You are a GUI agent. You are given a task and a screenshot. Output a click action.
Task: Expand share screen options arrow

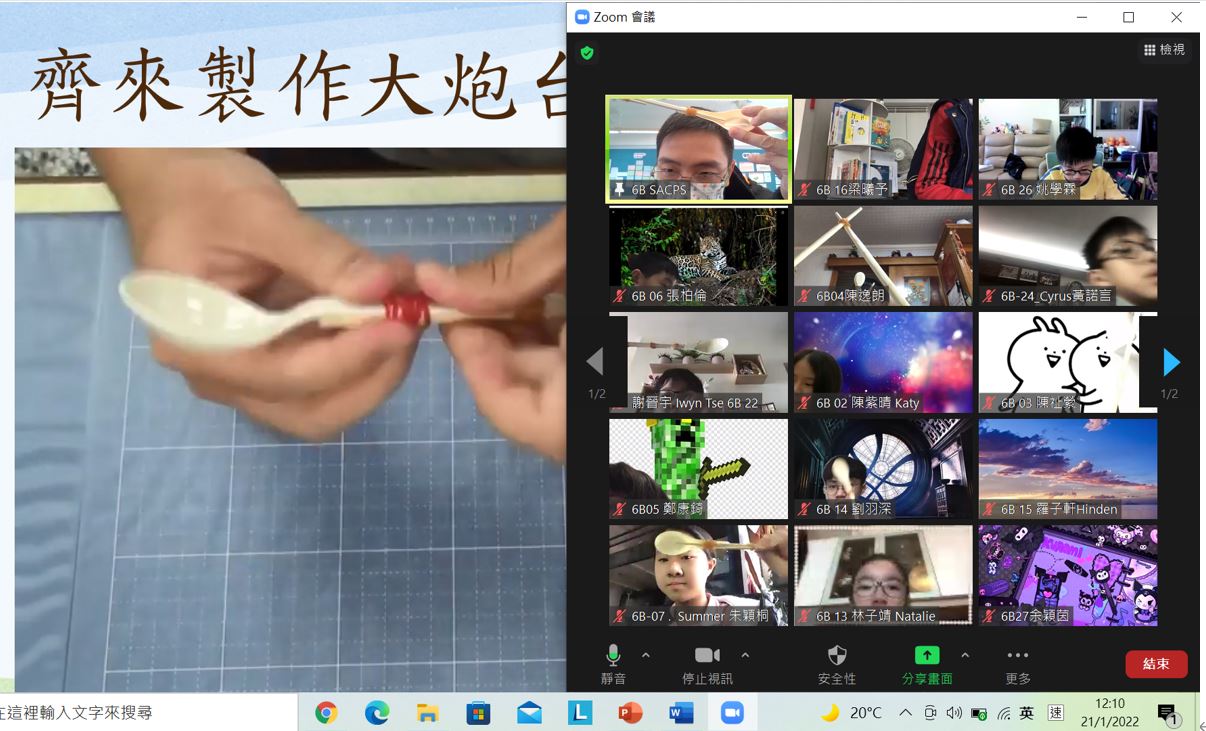[965, 655]
